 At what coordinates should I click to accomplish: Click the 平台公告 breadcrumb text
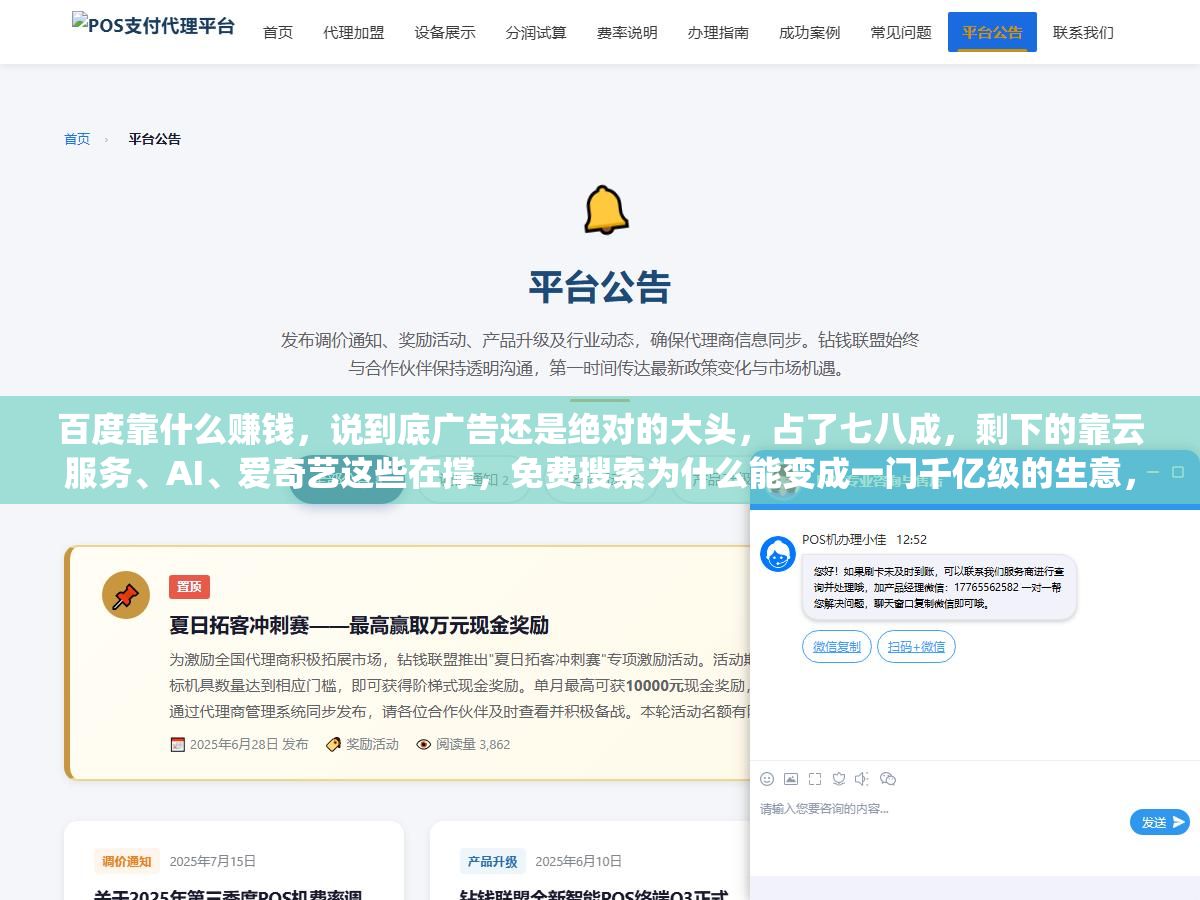(x=155, y=139)
